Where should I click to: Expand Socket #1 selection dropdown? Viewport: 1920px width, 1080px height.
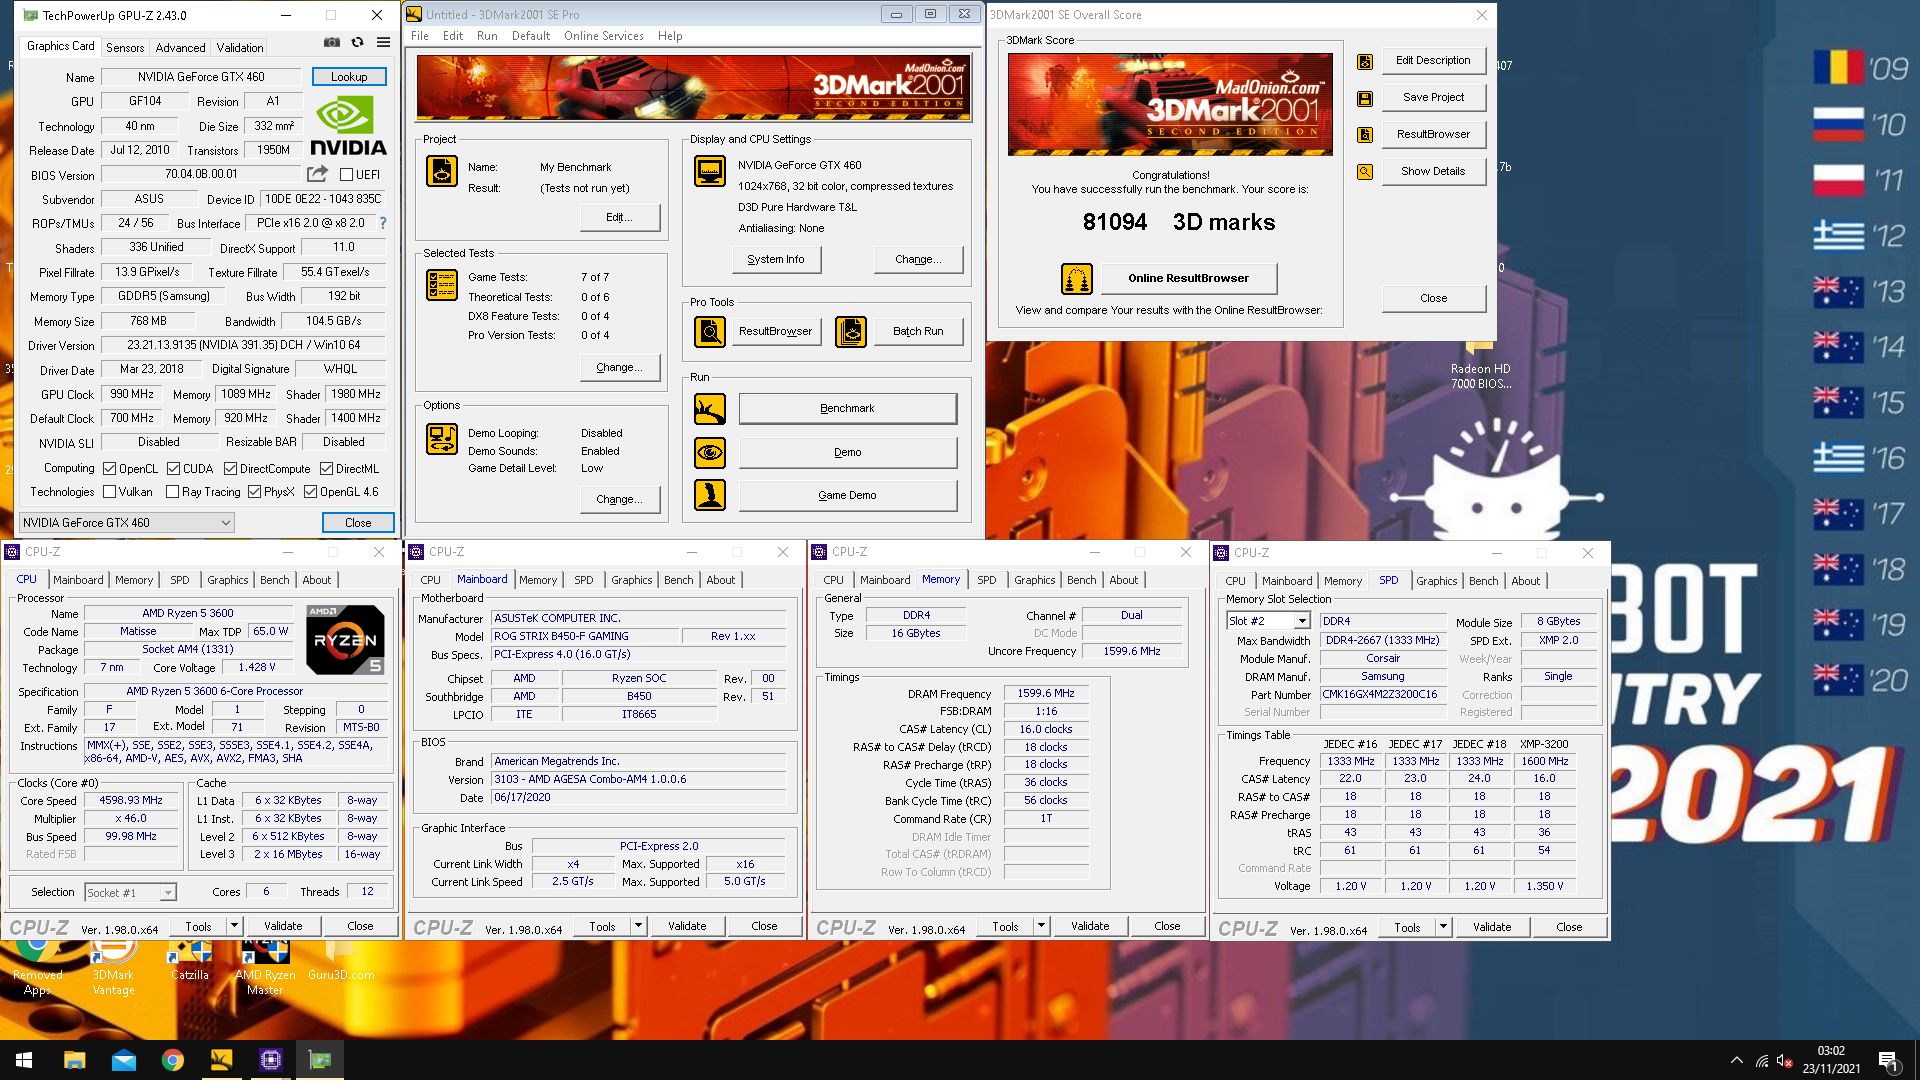click(130, 892)
